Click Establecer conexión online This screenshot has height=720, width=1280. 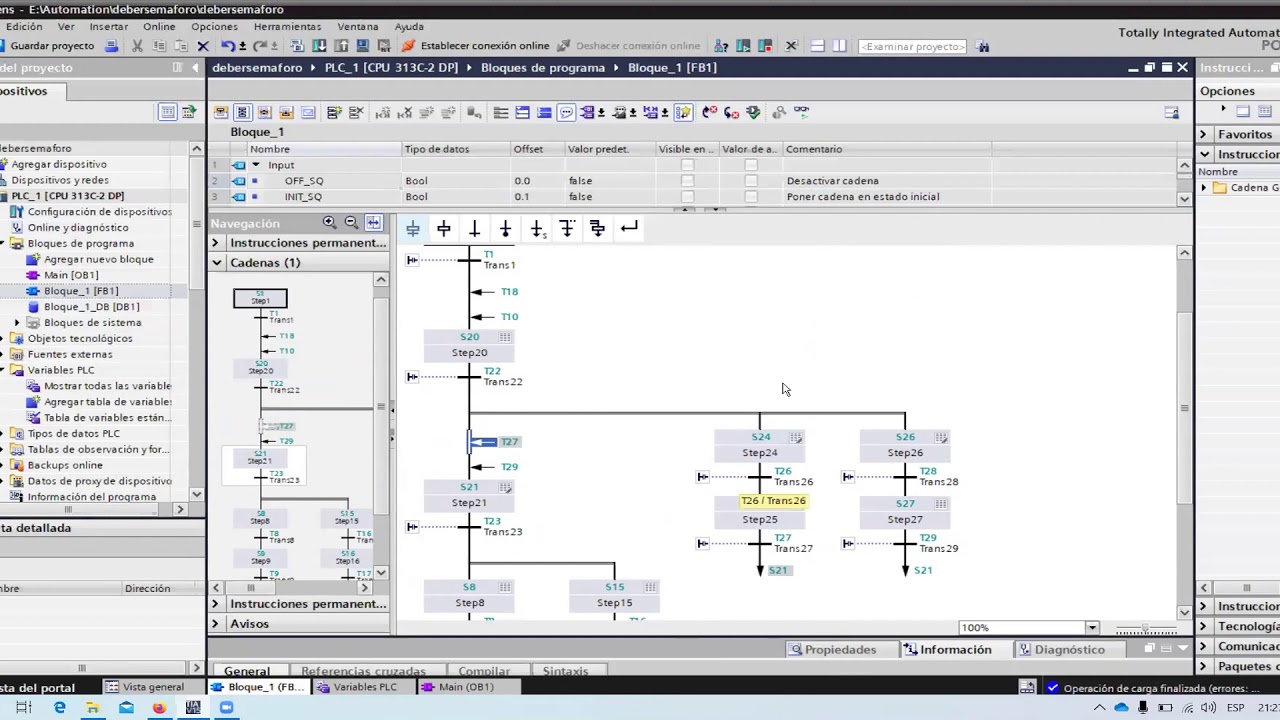point(475,46)
